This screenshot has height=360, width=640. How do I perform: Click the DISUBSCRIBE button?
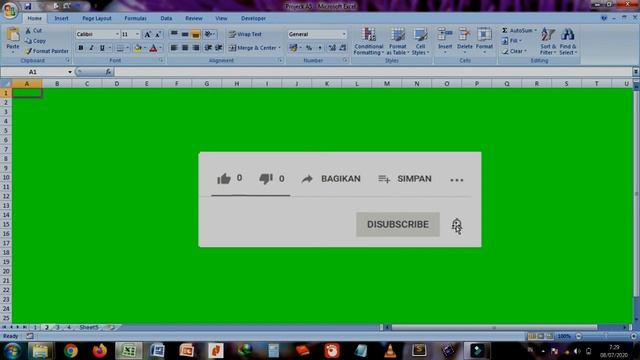(x=398, y=224)
